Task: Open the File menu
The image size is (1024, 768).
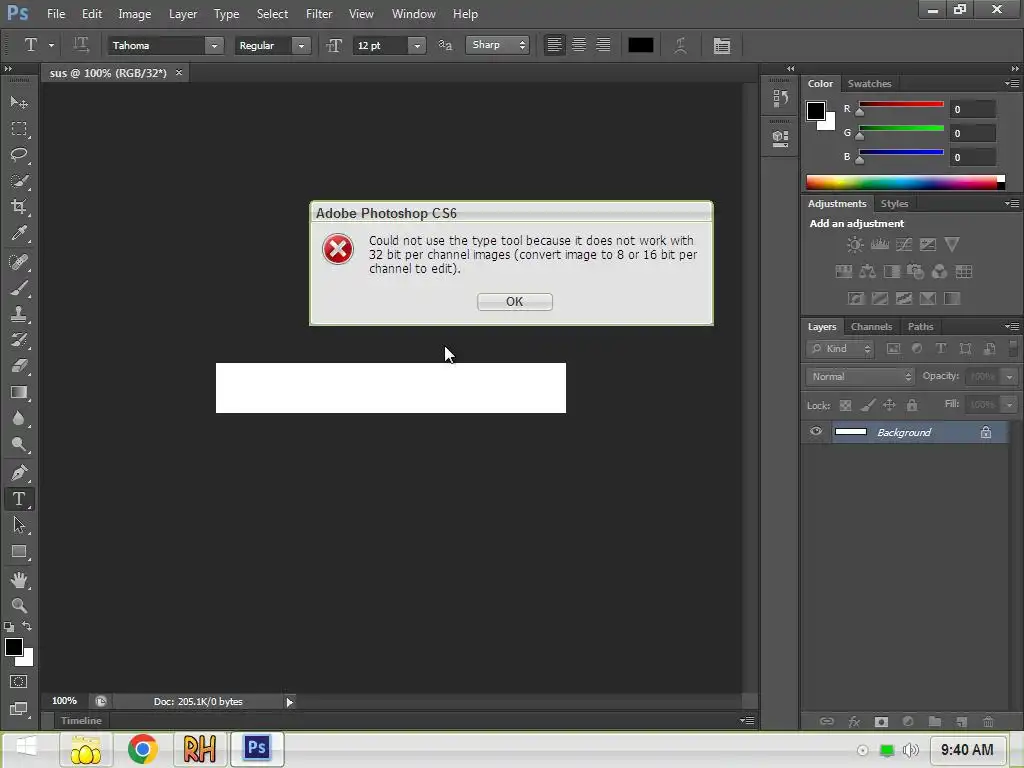Action: point(56,14)
